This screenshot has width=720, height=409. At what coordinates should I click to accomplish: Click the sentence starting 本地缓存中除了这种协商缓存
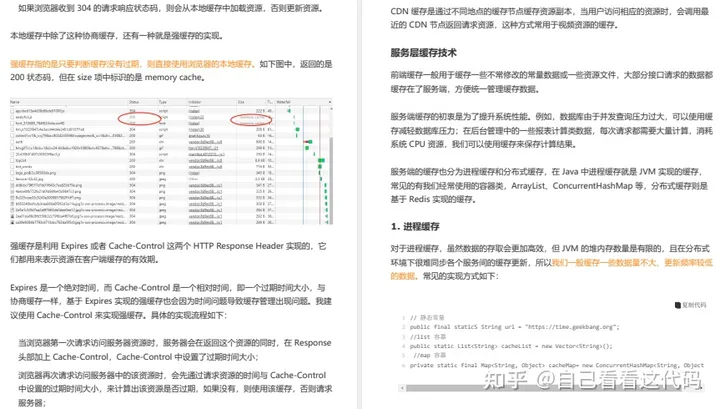[116, 36]
